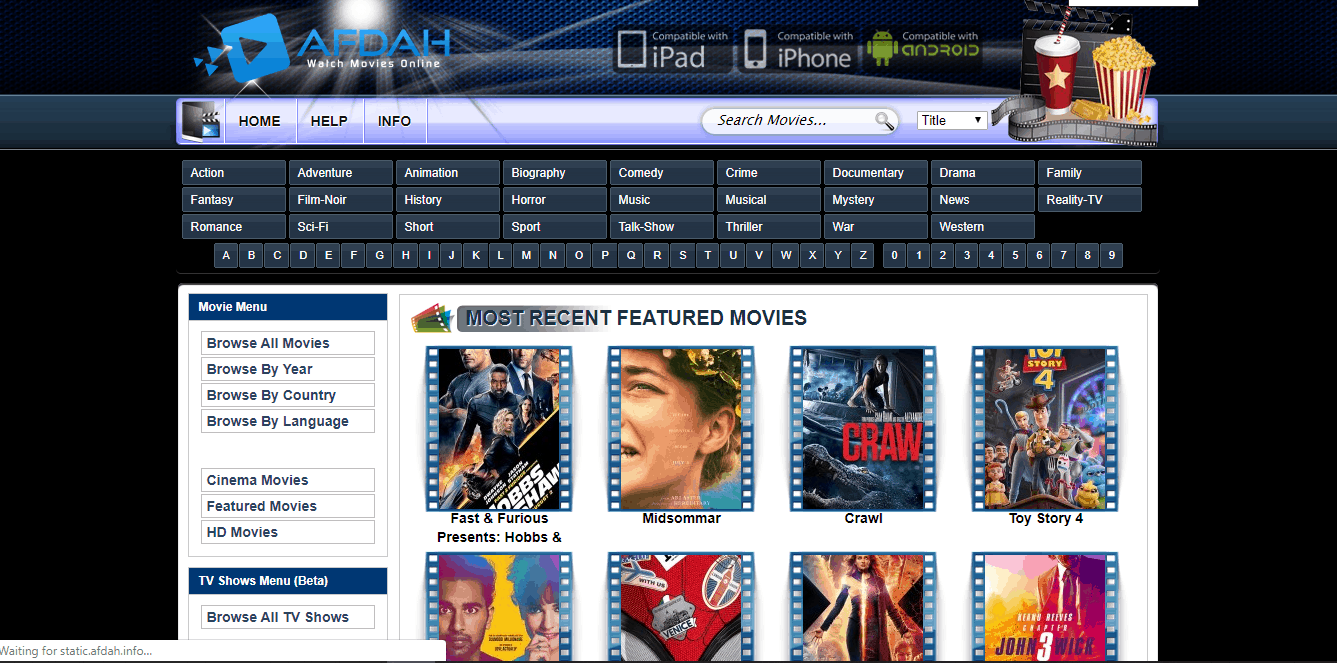Viewport: 1337px width, 663px height.
Task: Click the Midsommar title link
Action: (x=681, y=518)
